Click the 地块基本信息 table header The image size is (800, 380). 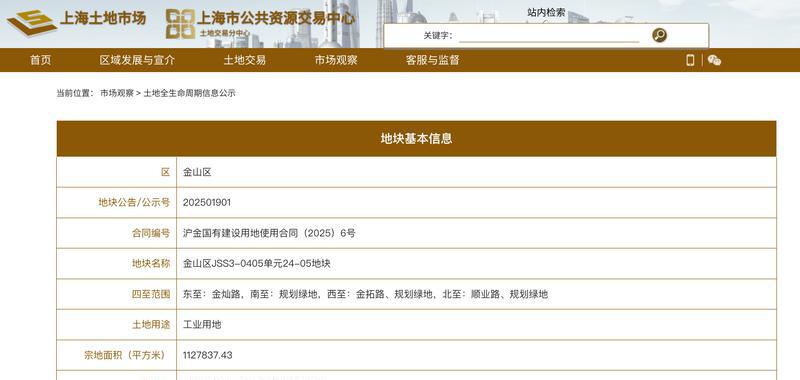416,139
